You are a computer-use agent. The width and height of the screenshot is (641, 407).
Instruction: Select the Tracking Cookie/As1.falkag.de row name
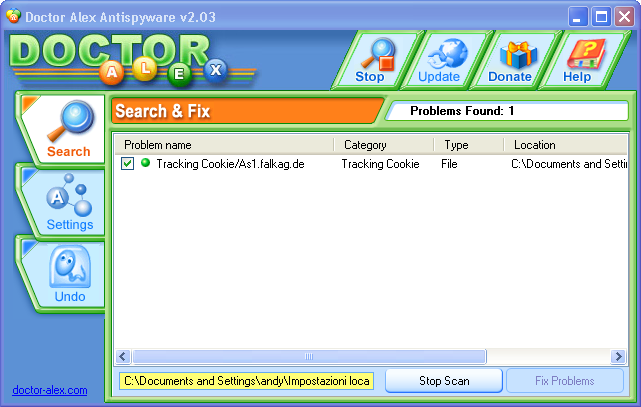[230, 164]
